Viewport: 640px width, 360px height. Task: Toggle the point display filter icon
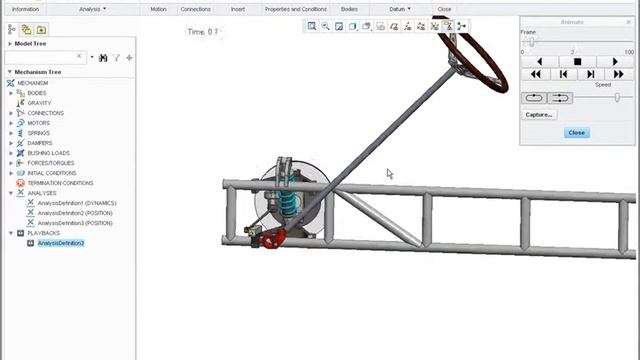(x=421, y=26)
